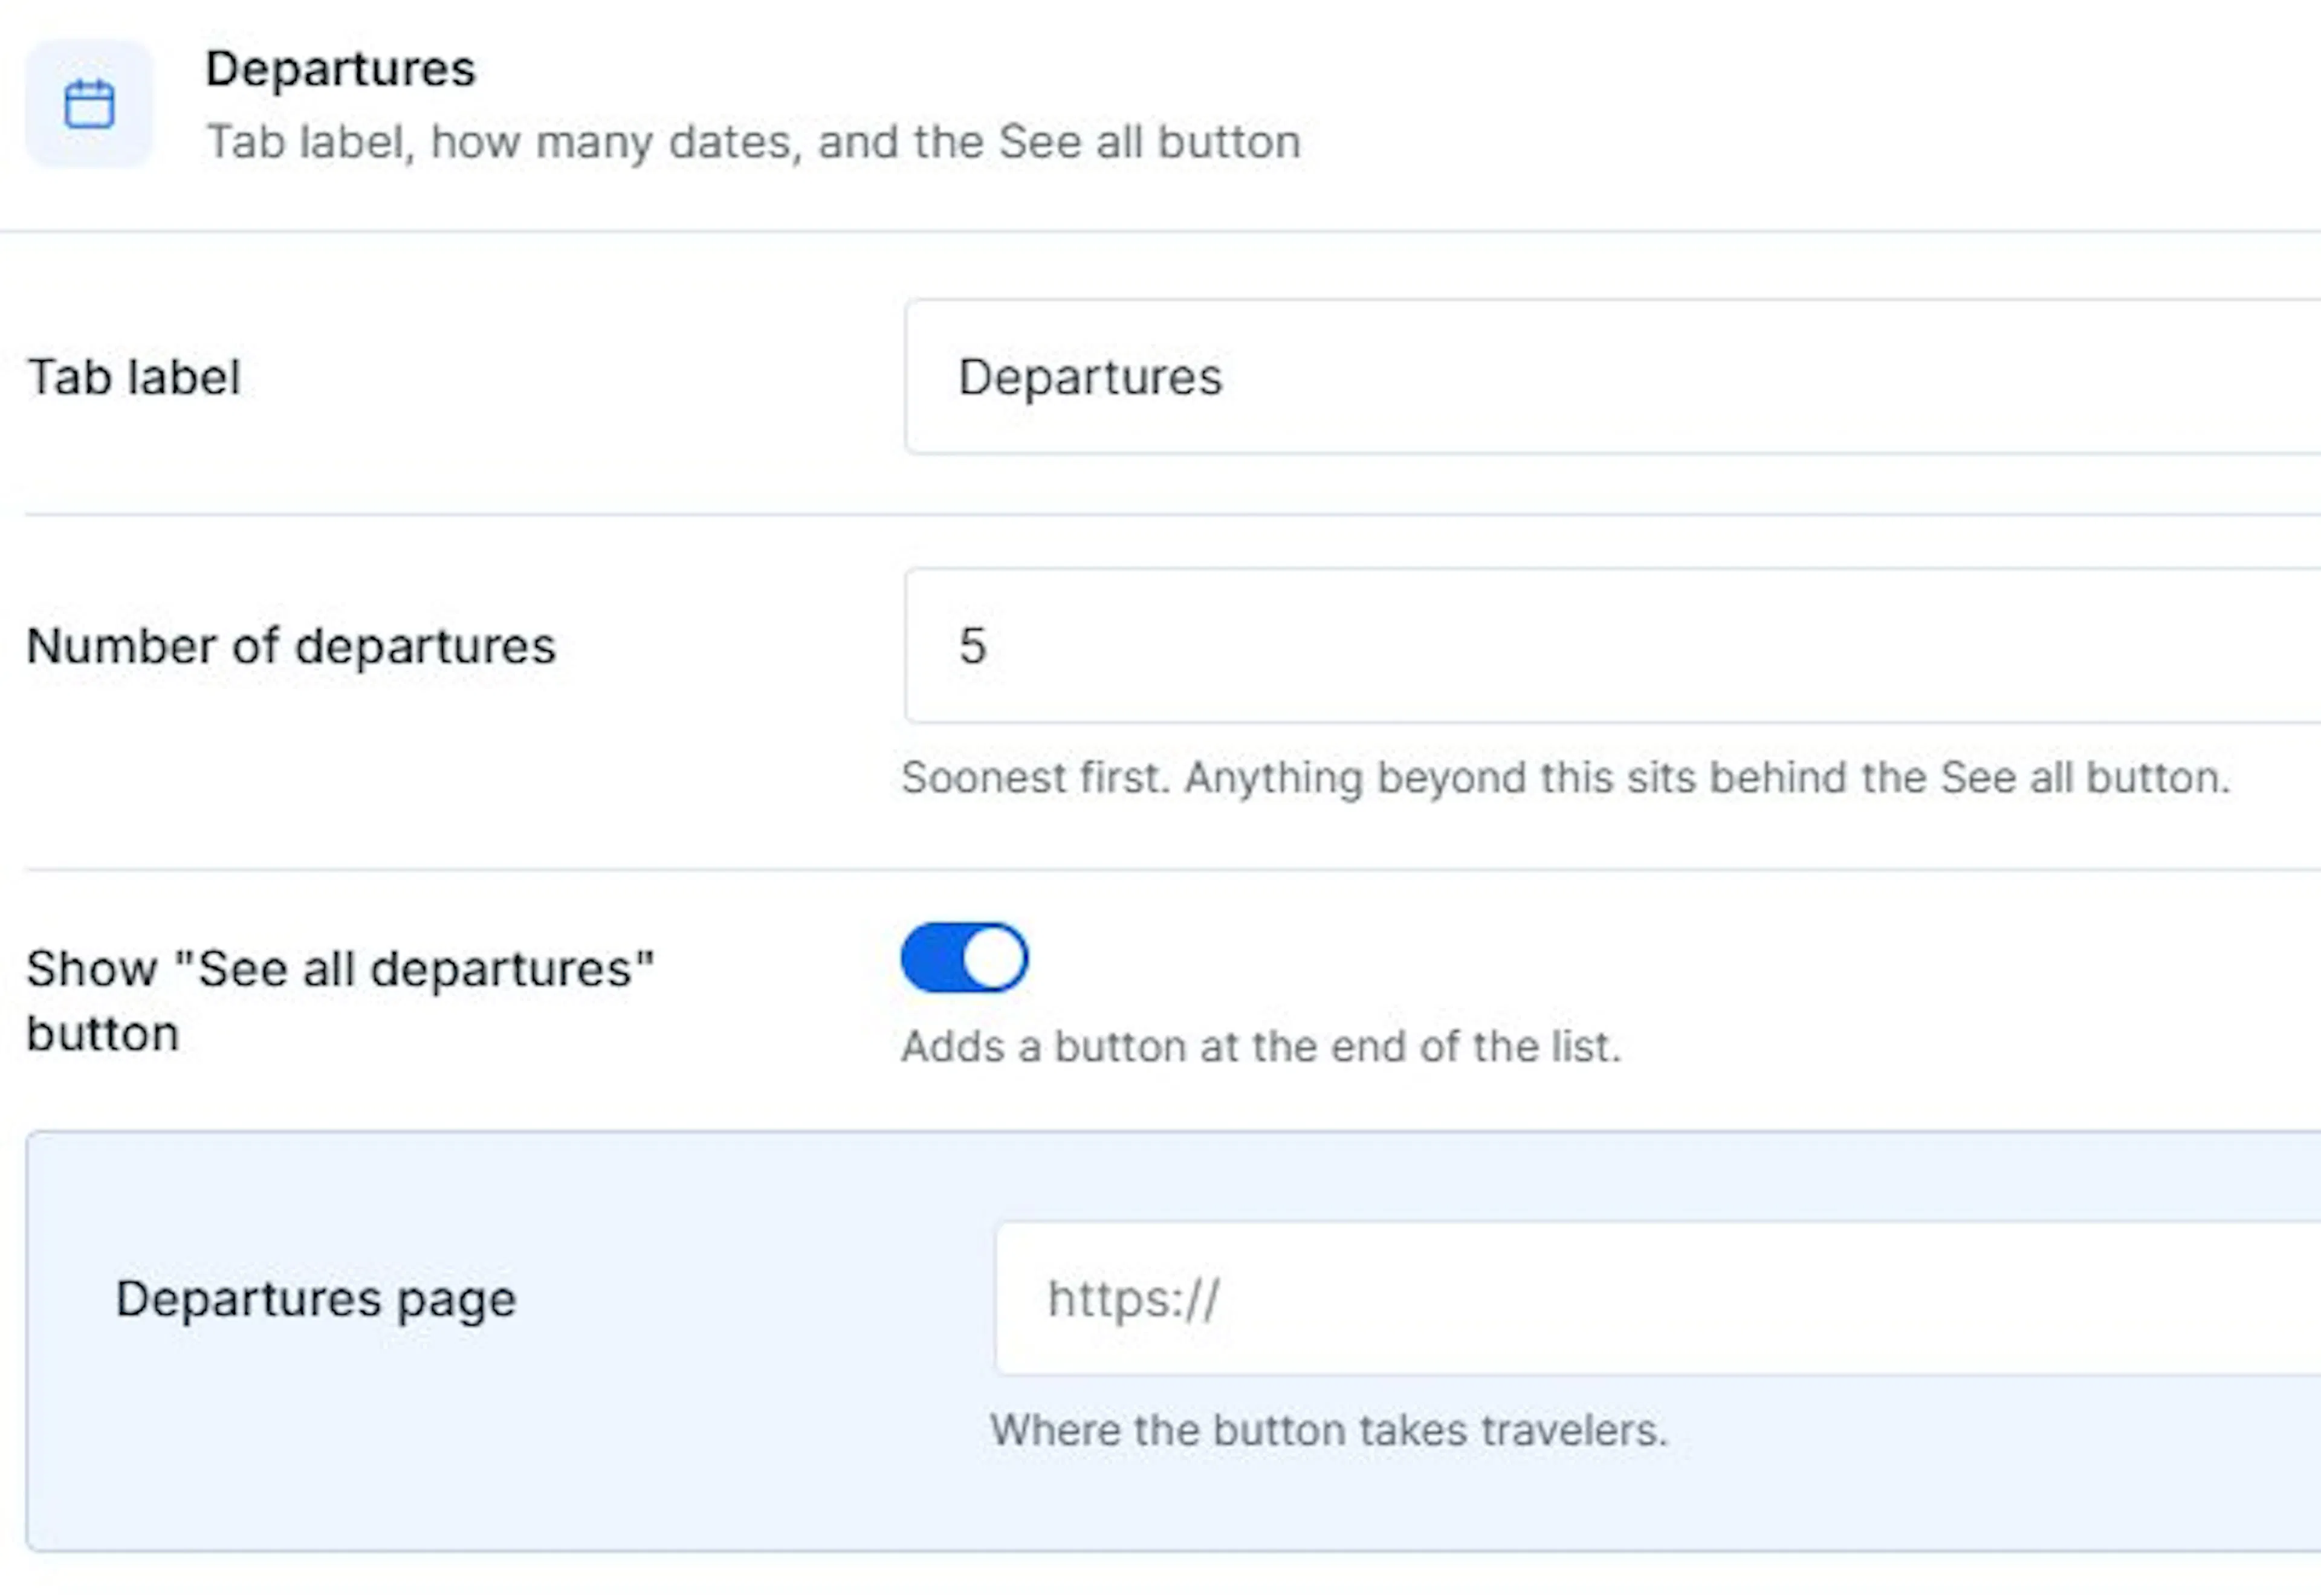
Task: Click the Tab label field name
Action: pyautogui.click(x=133, y=378)
